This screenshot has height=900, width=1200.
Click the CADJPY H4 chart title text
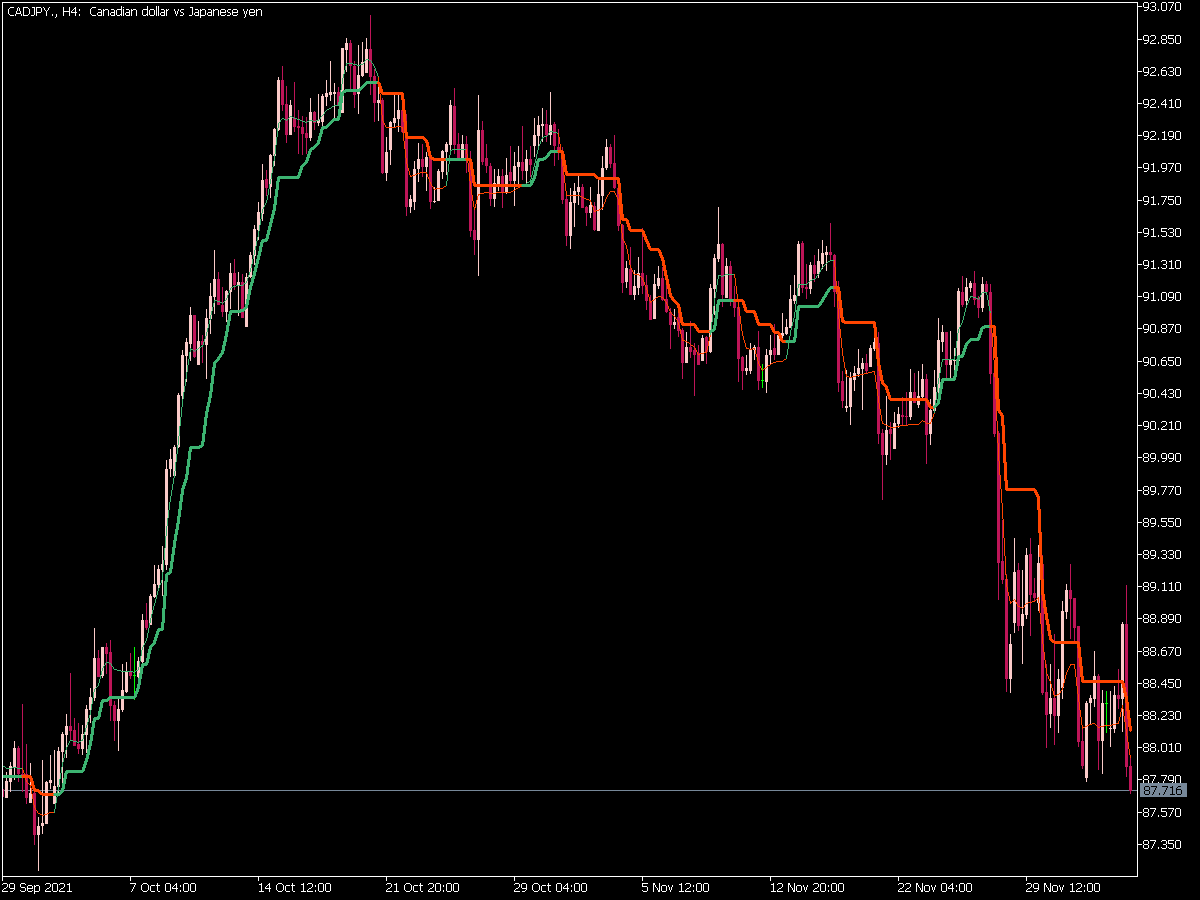(x=135, y=11)
